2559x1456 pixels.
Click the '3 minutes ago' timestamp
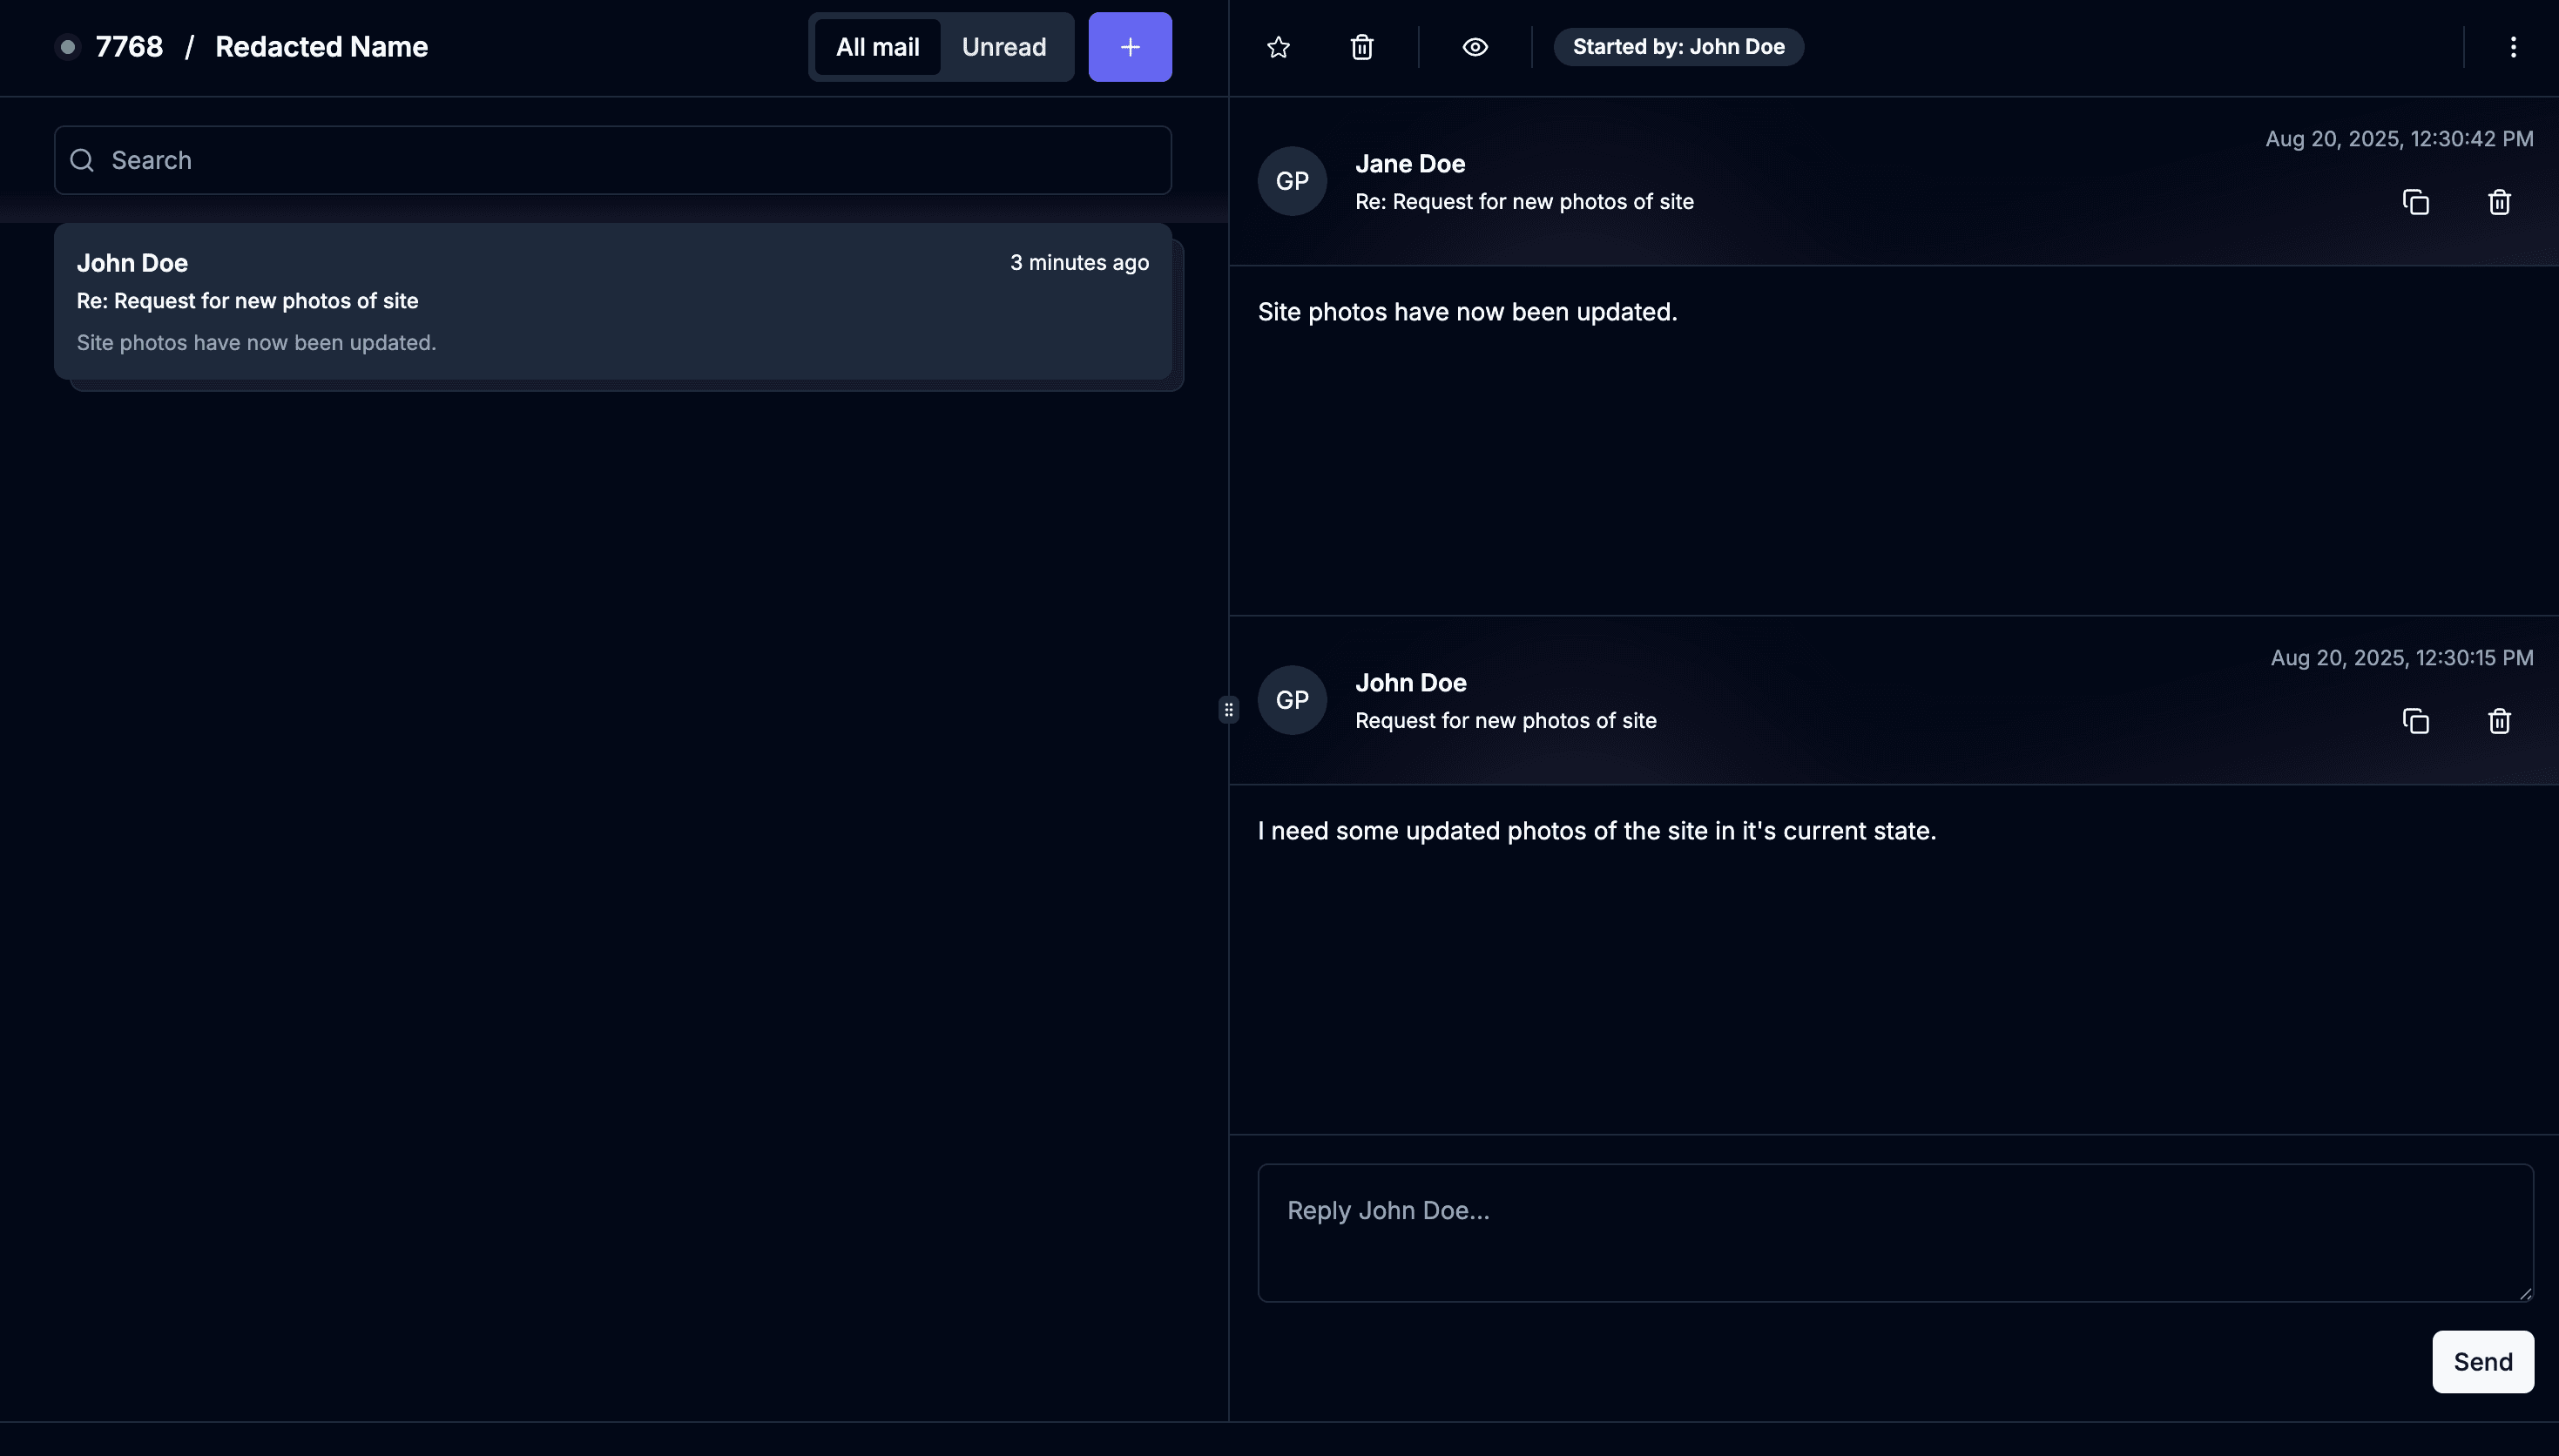1079,262
